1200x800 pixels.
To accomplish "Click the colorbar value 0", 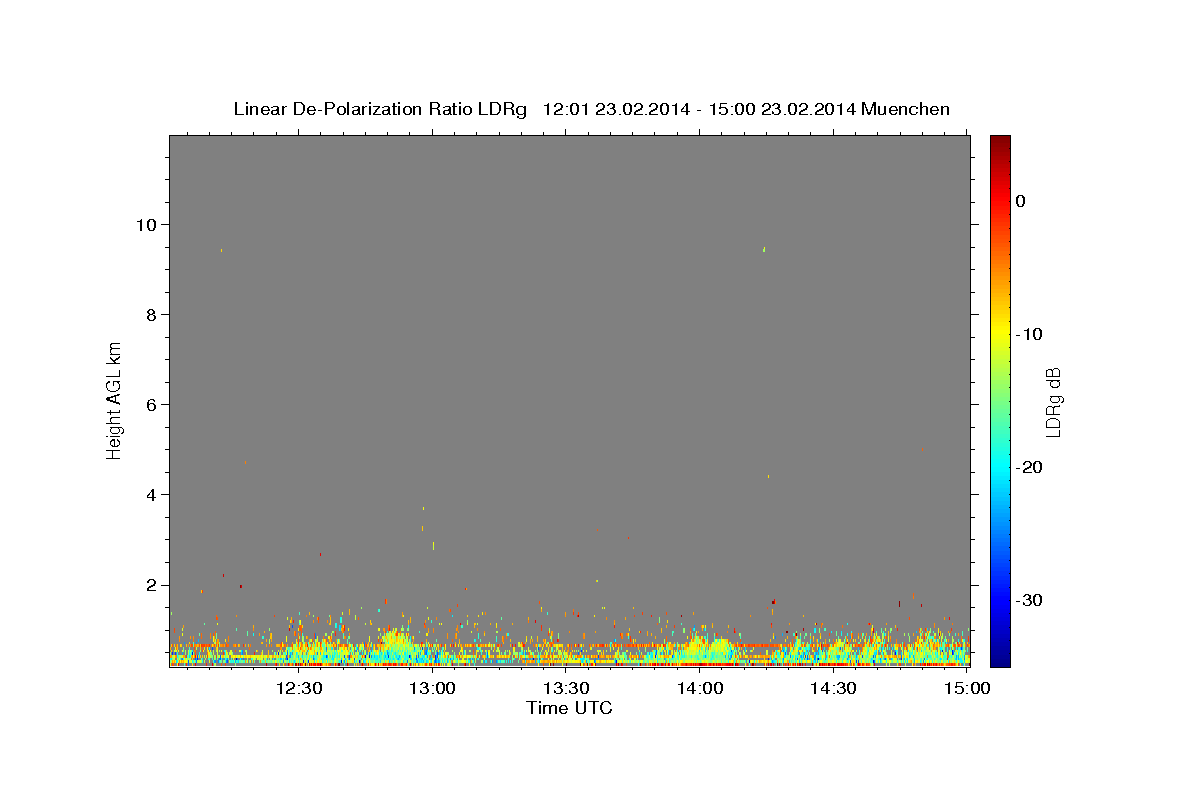I will (x=1020, y=201).
